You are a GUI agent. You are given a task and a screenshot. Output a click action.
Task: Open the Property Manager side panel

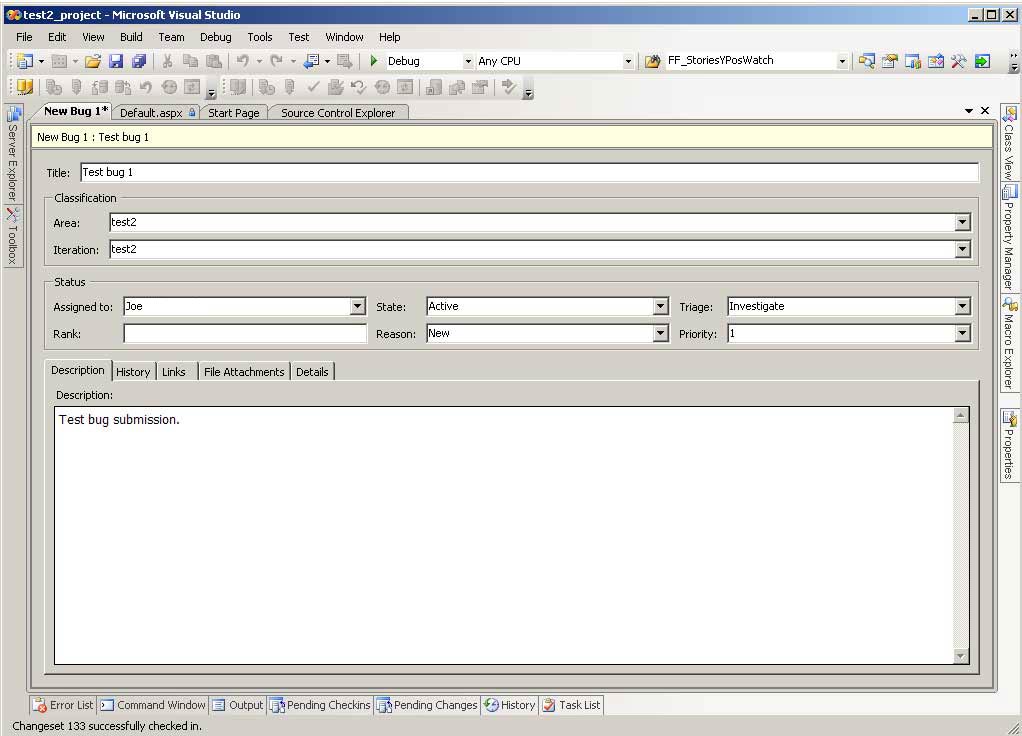click(1009, 238)
